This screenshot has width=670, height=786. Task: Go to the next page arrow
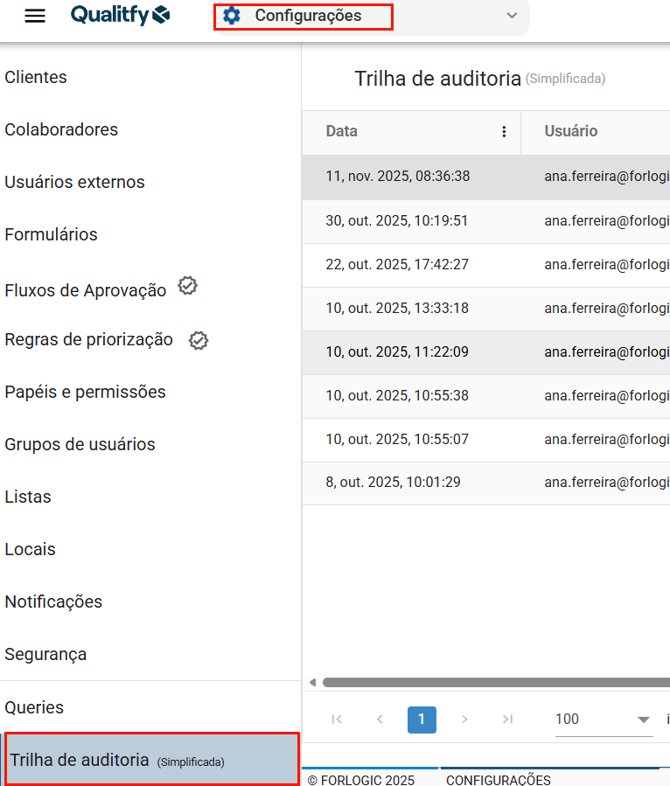[464, 719]
